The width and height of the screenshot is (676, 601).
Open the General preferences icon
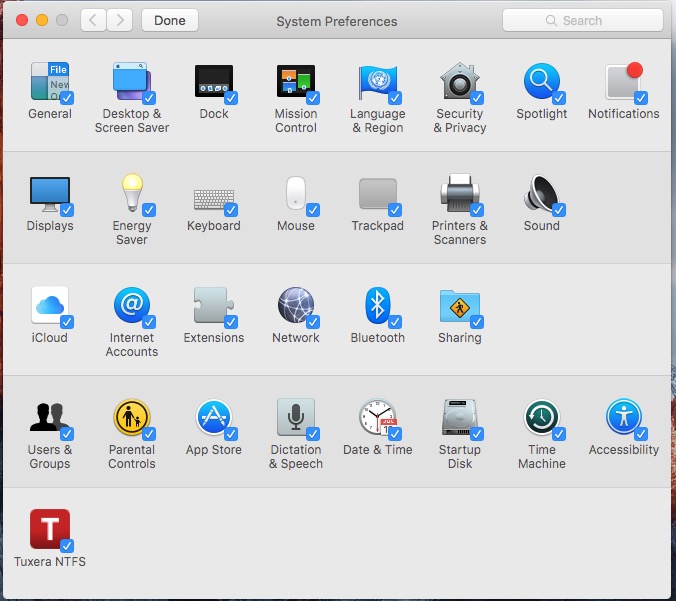click(x=49, y=82)
